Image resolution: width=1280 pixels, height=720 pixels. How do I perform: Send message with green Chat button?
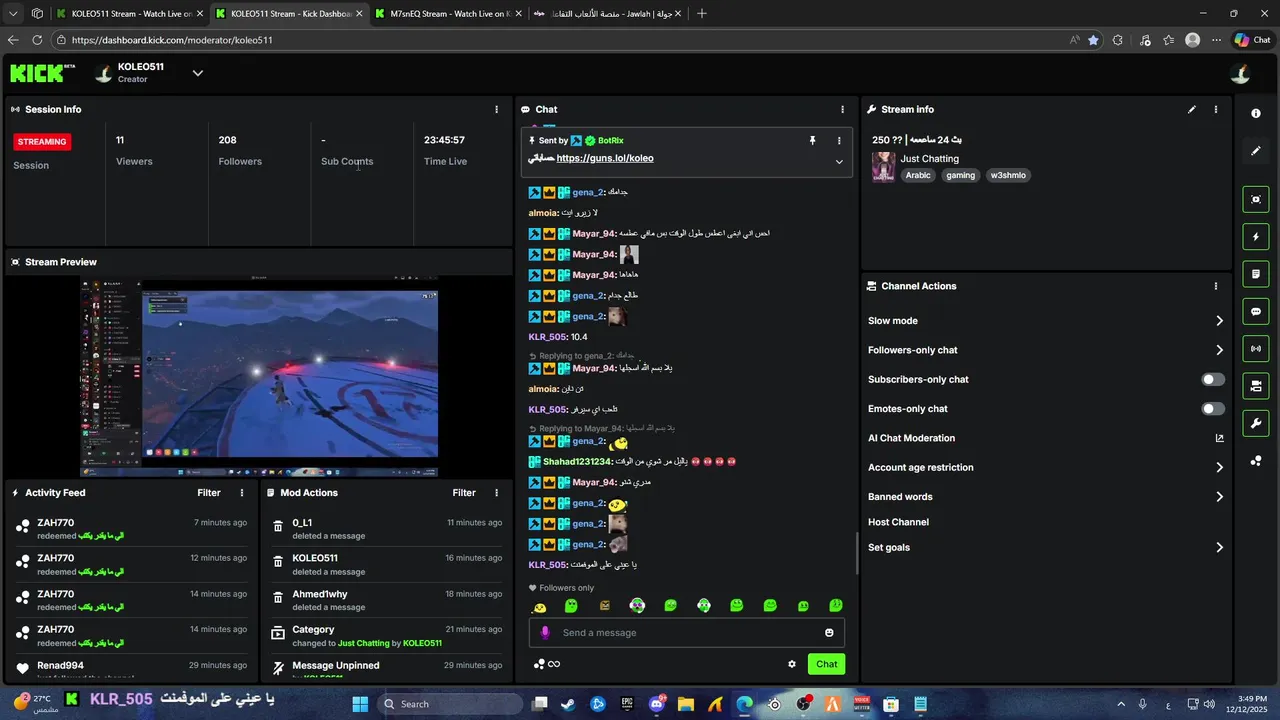pos(827,664)
